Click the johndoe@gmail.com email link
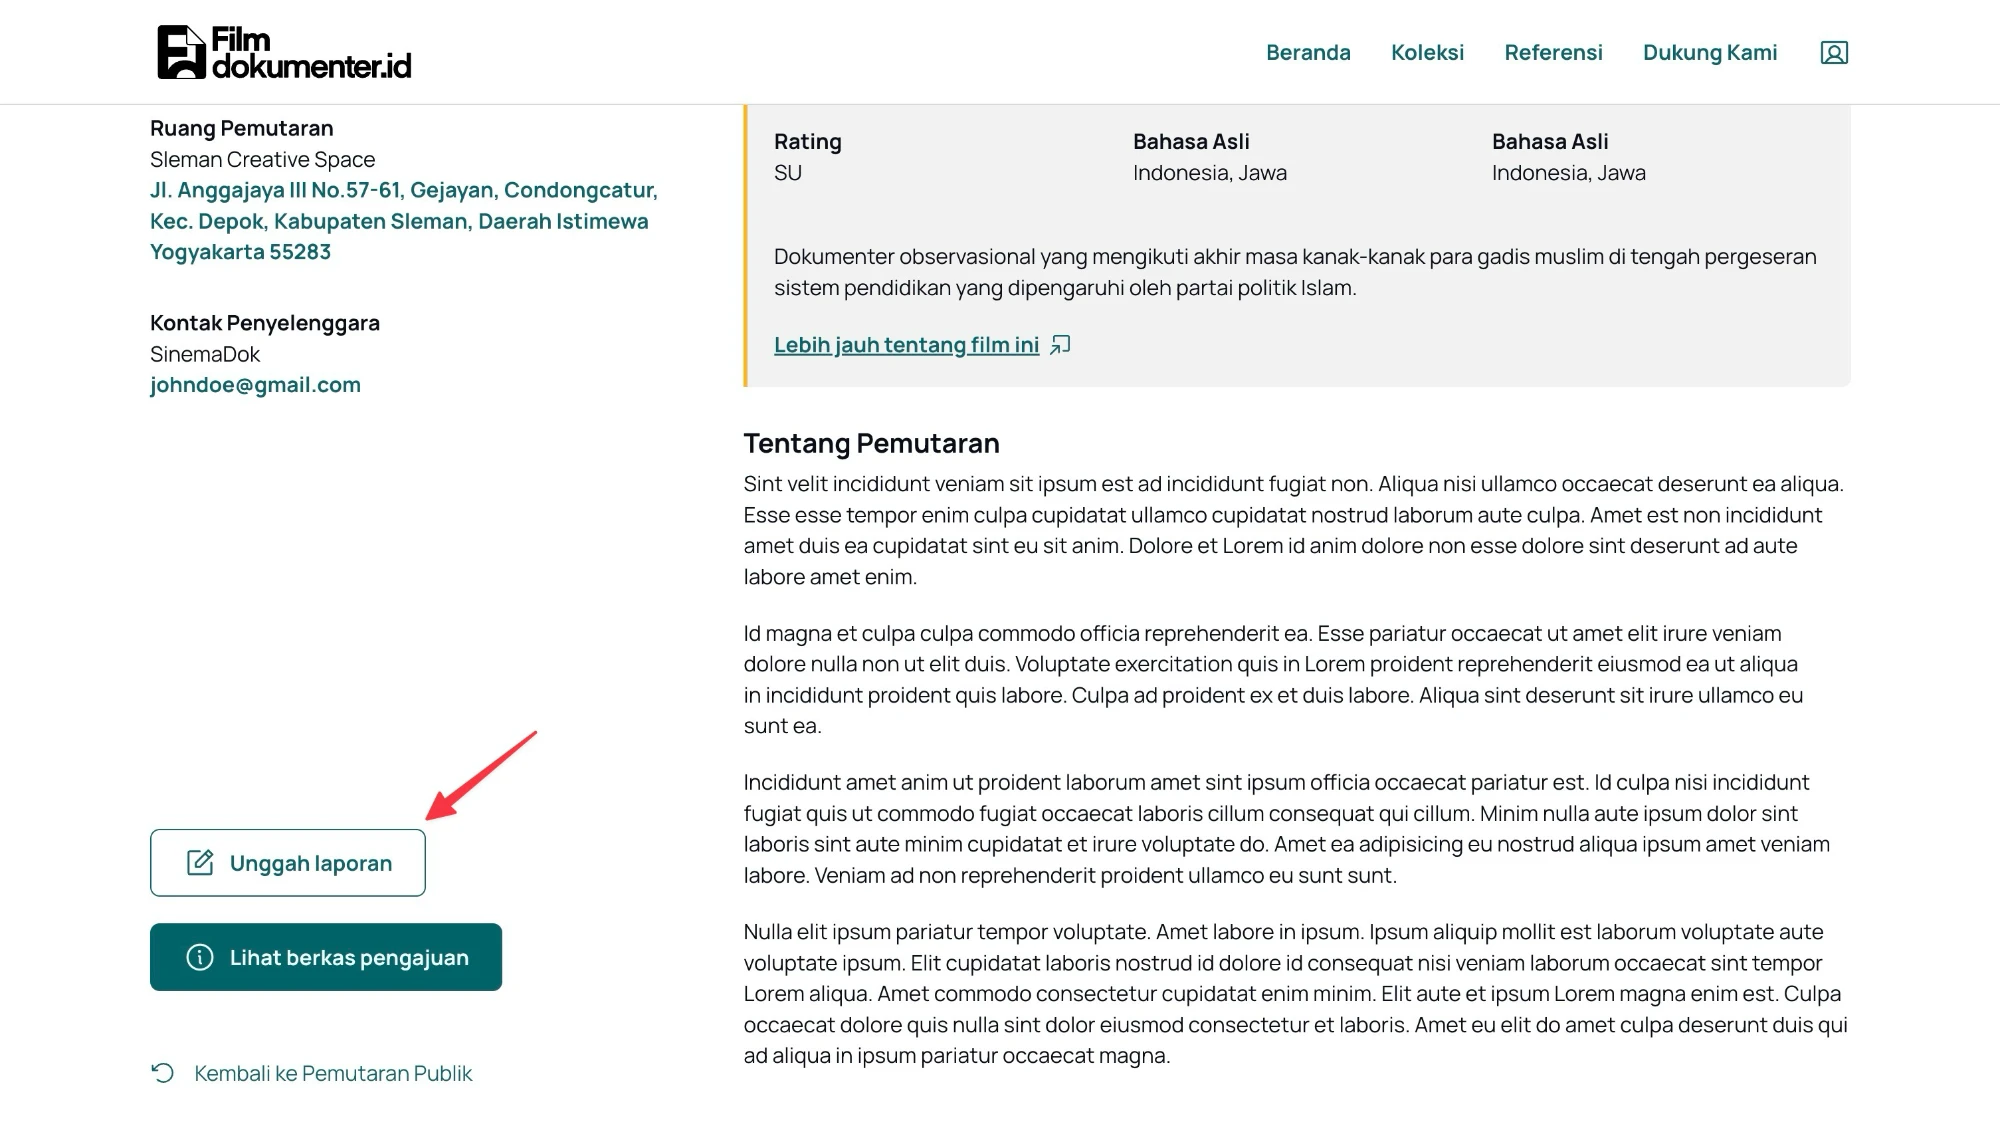The width and height of the screenshot is (2000, 1130). [255, 385]
